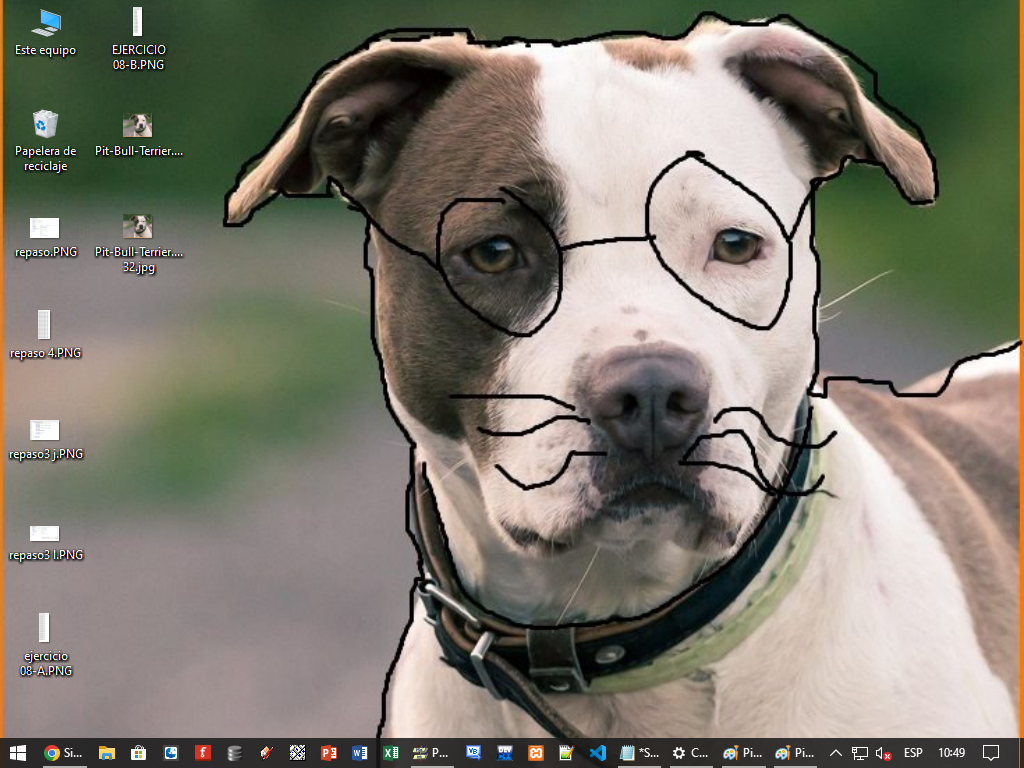
Task: Launch Word from the taskbar
Action: click(x=360, y=753)
